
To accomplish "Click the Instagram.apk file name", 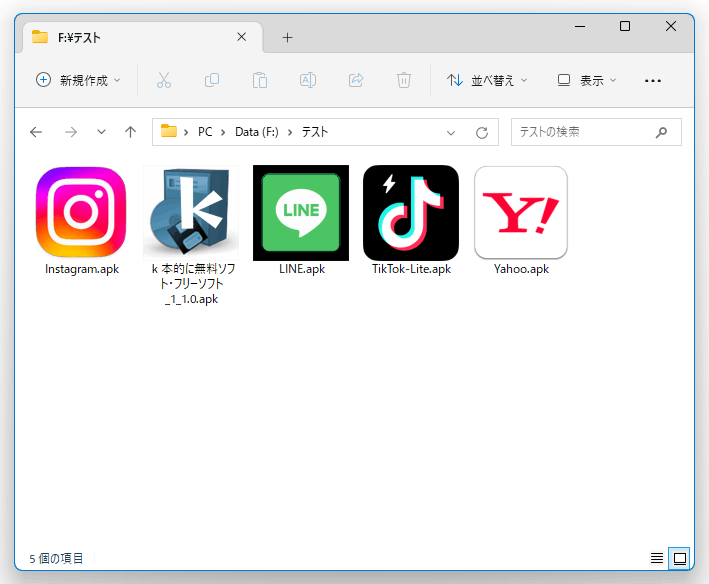I will pos(82,269).
